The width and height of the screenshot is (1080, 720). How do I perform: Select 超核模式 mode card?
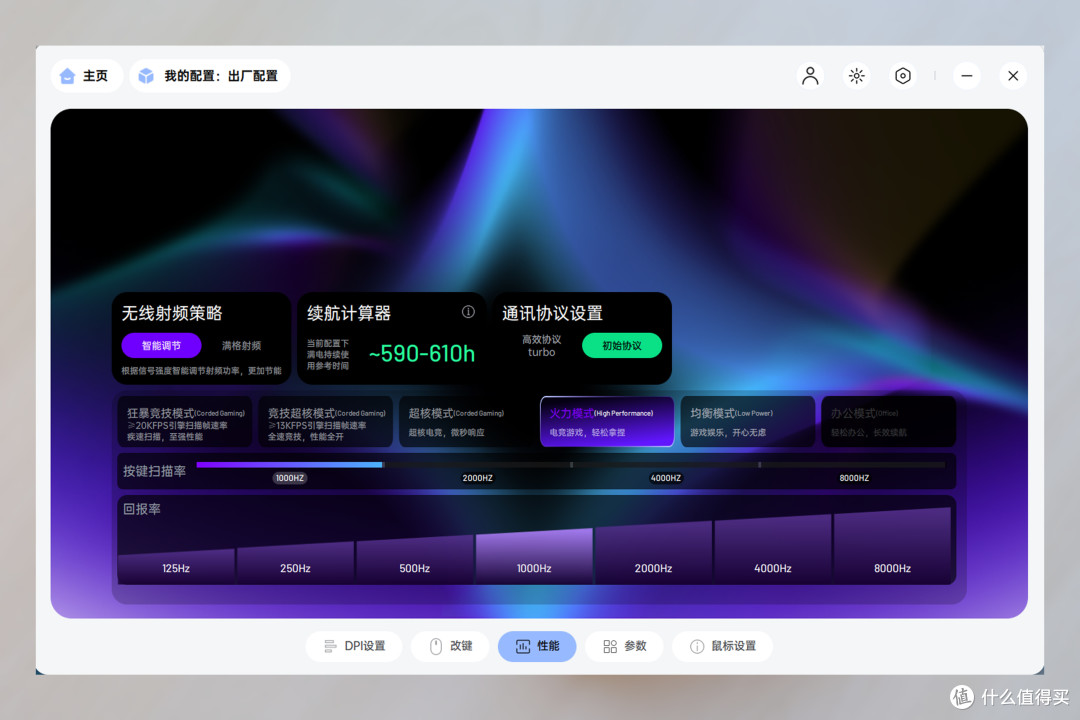point(466,422)
